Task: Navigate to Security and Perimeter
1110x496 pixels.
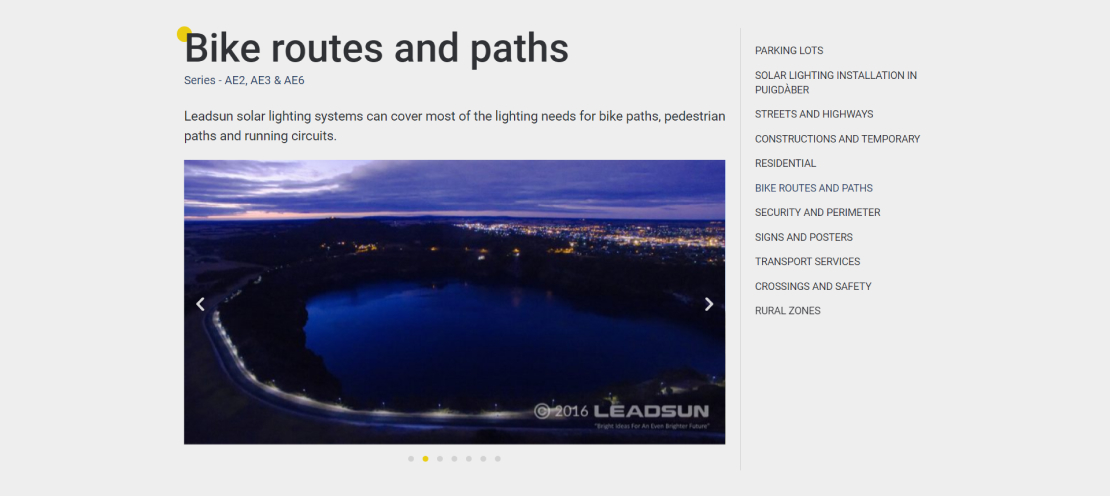Action: (817, 212)
